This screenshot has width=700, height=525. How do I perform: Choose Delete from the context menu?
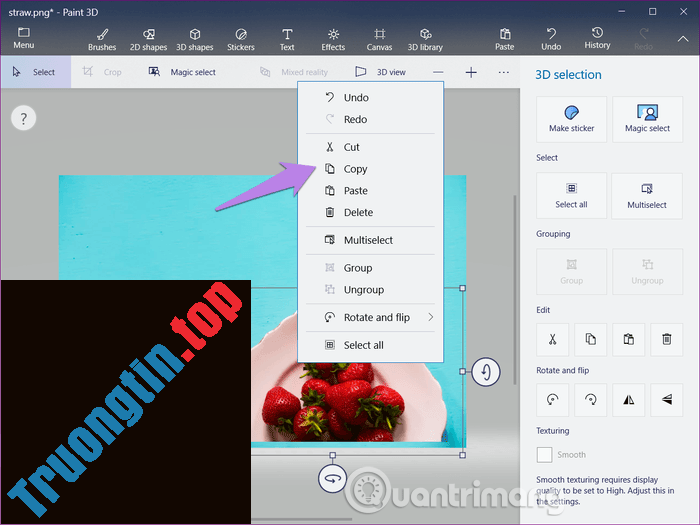tap(371, 212)
